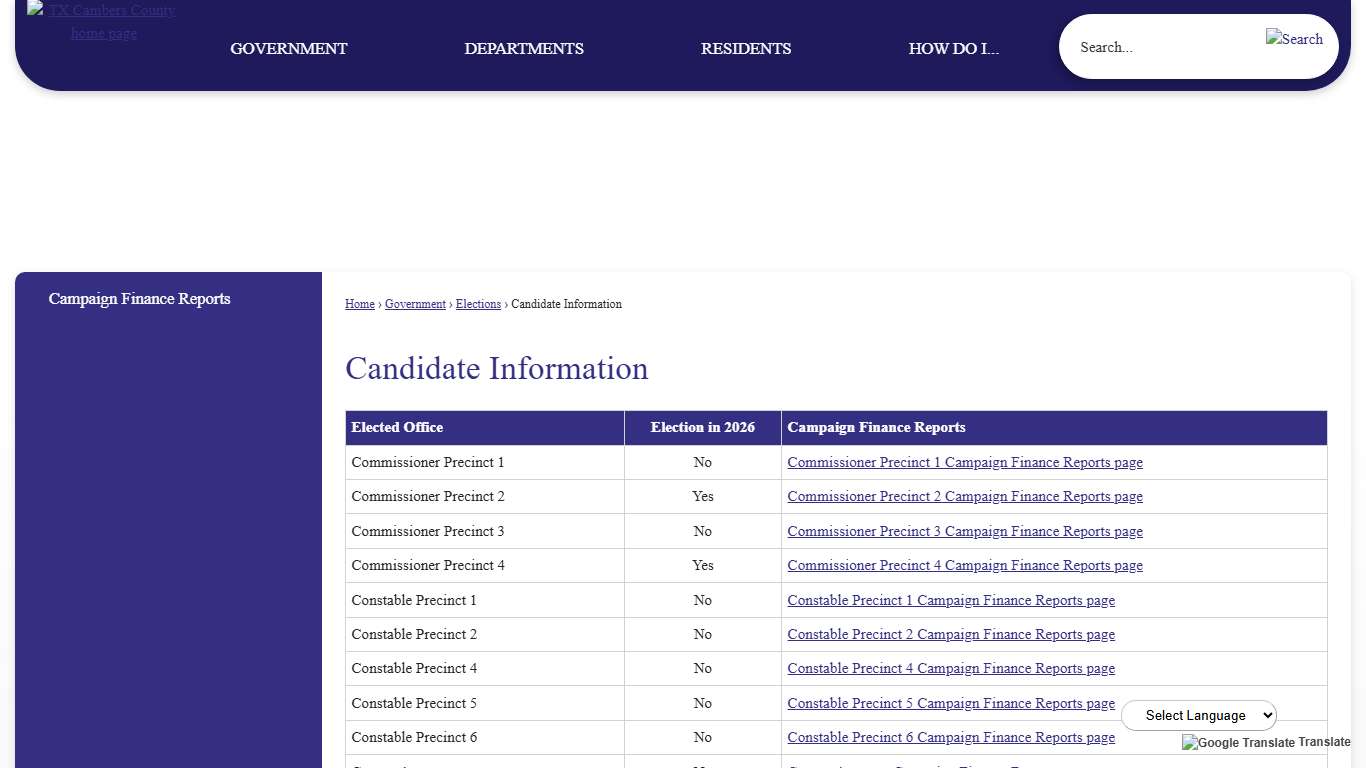The height and width of the screenshot is (768, 1366).
Task: Open Constable Precinct 1 Campaign Finance Reports page
Action: click(950, 600)
